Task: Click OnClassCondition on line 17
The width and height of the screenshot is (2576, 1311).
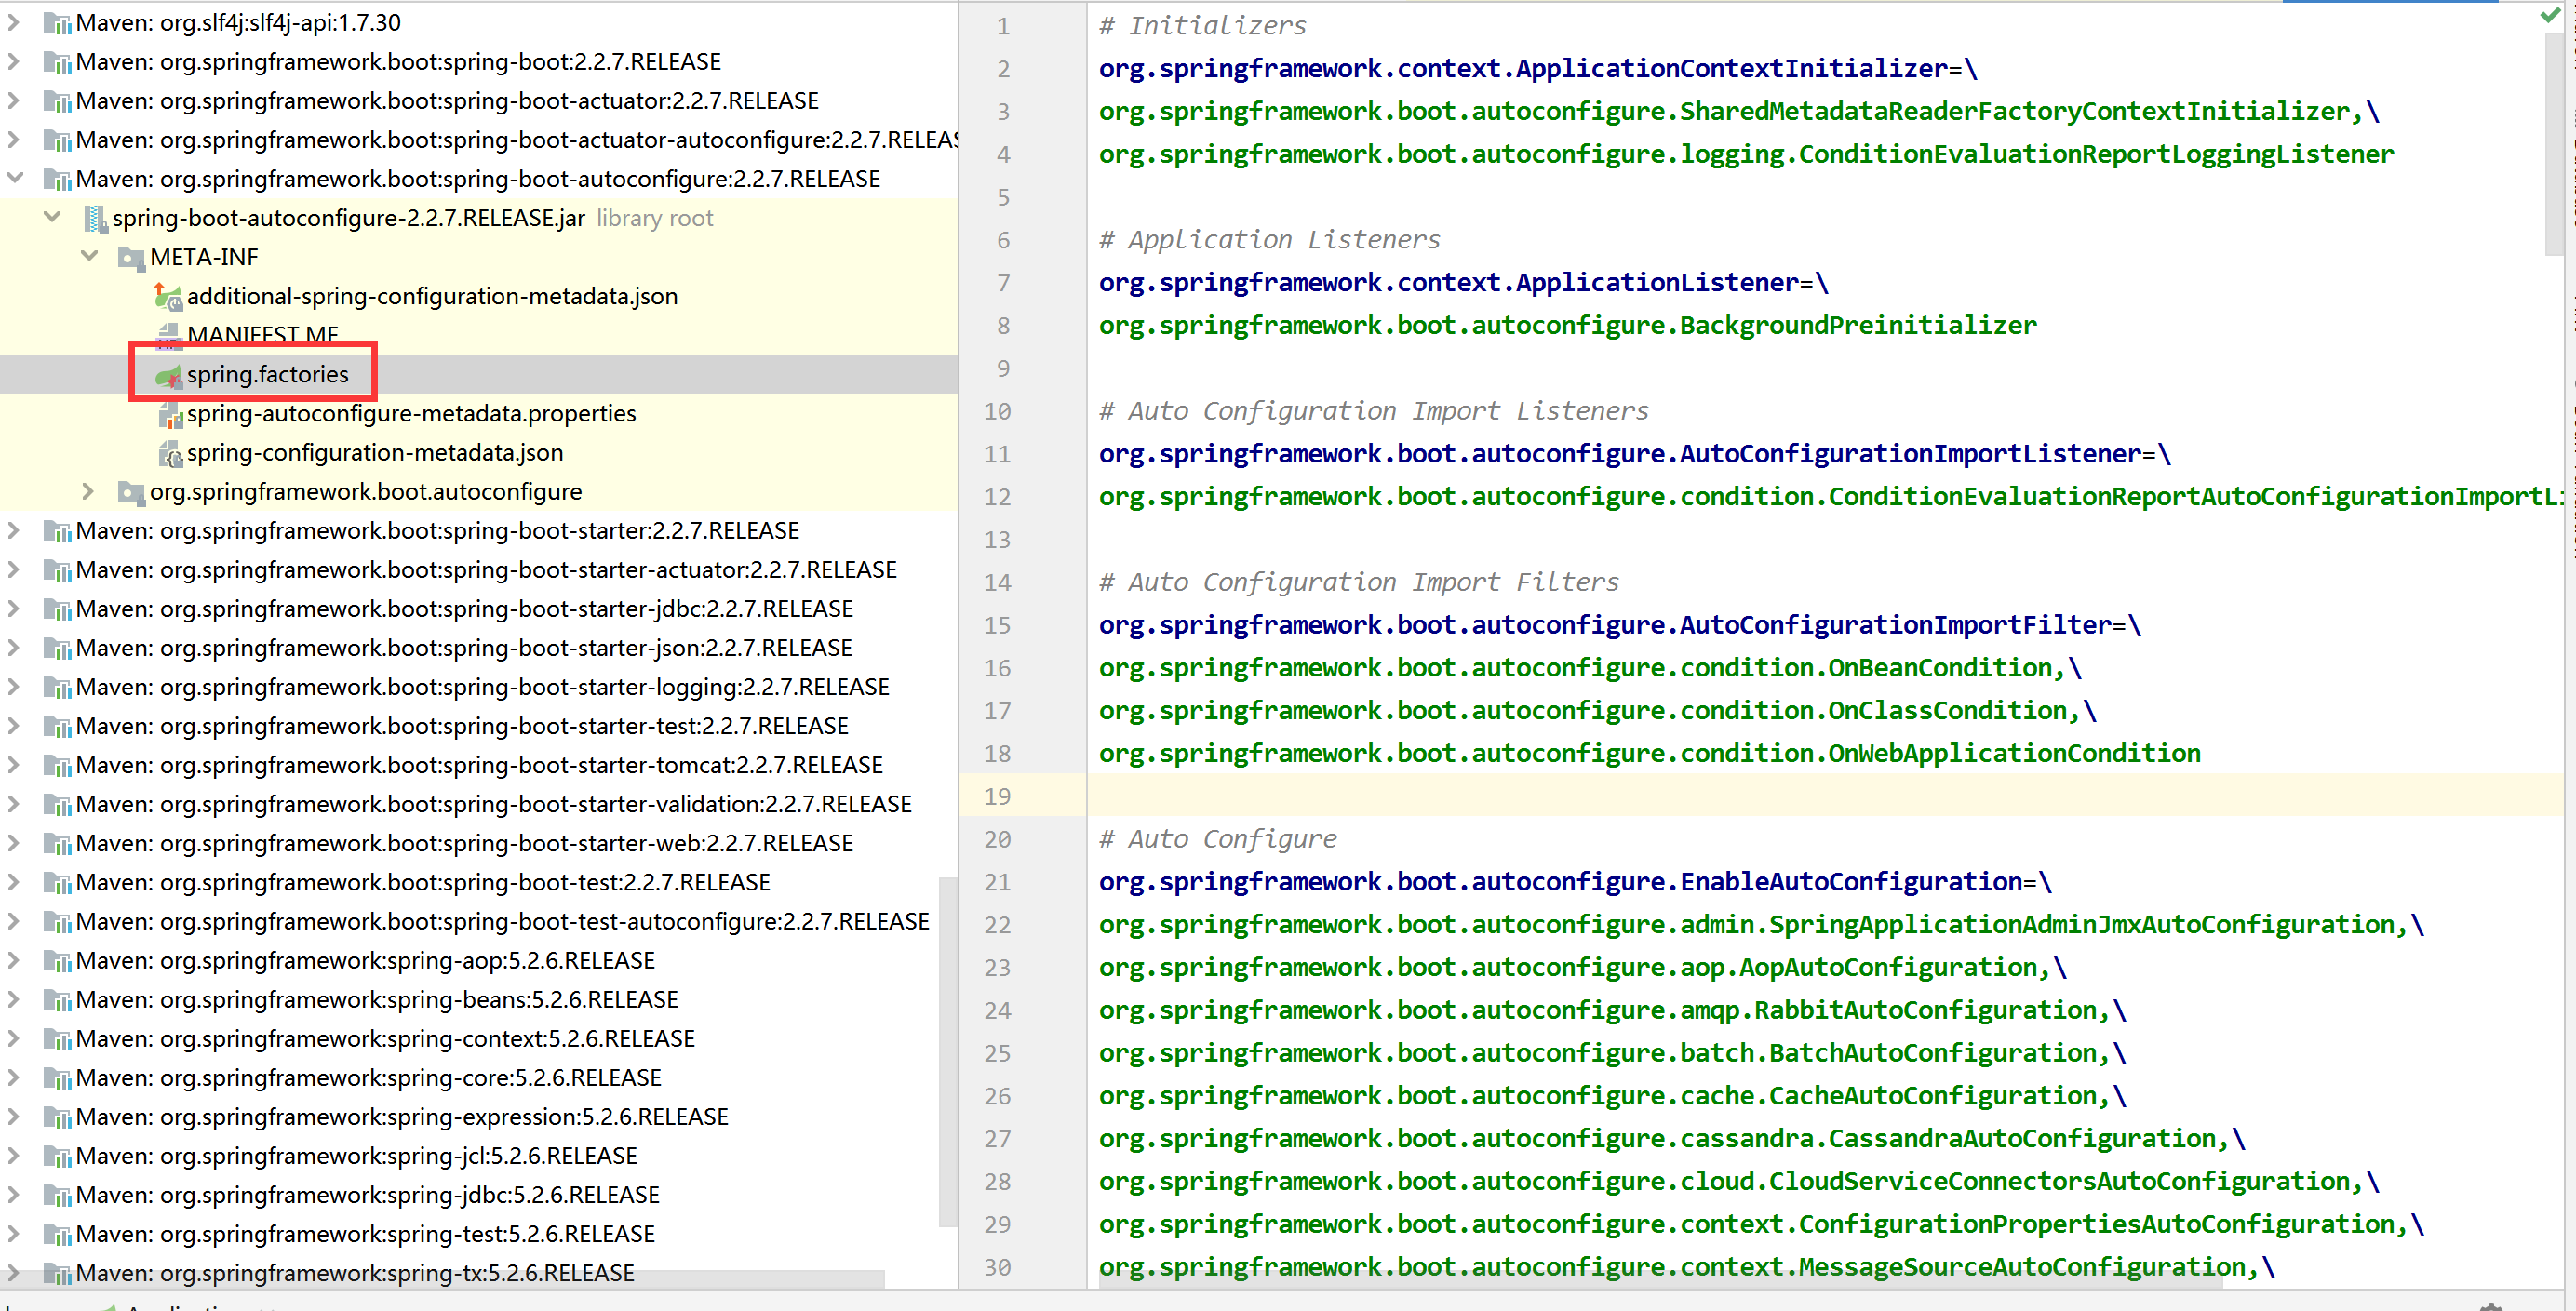Action: click(x=1948, y=712)
